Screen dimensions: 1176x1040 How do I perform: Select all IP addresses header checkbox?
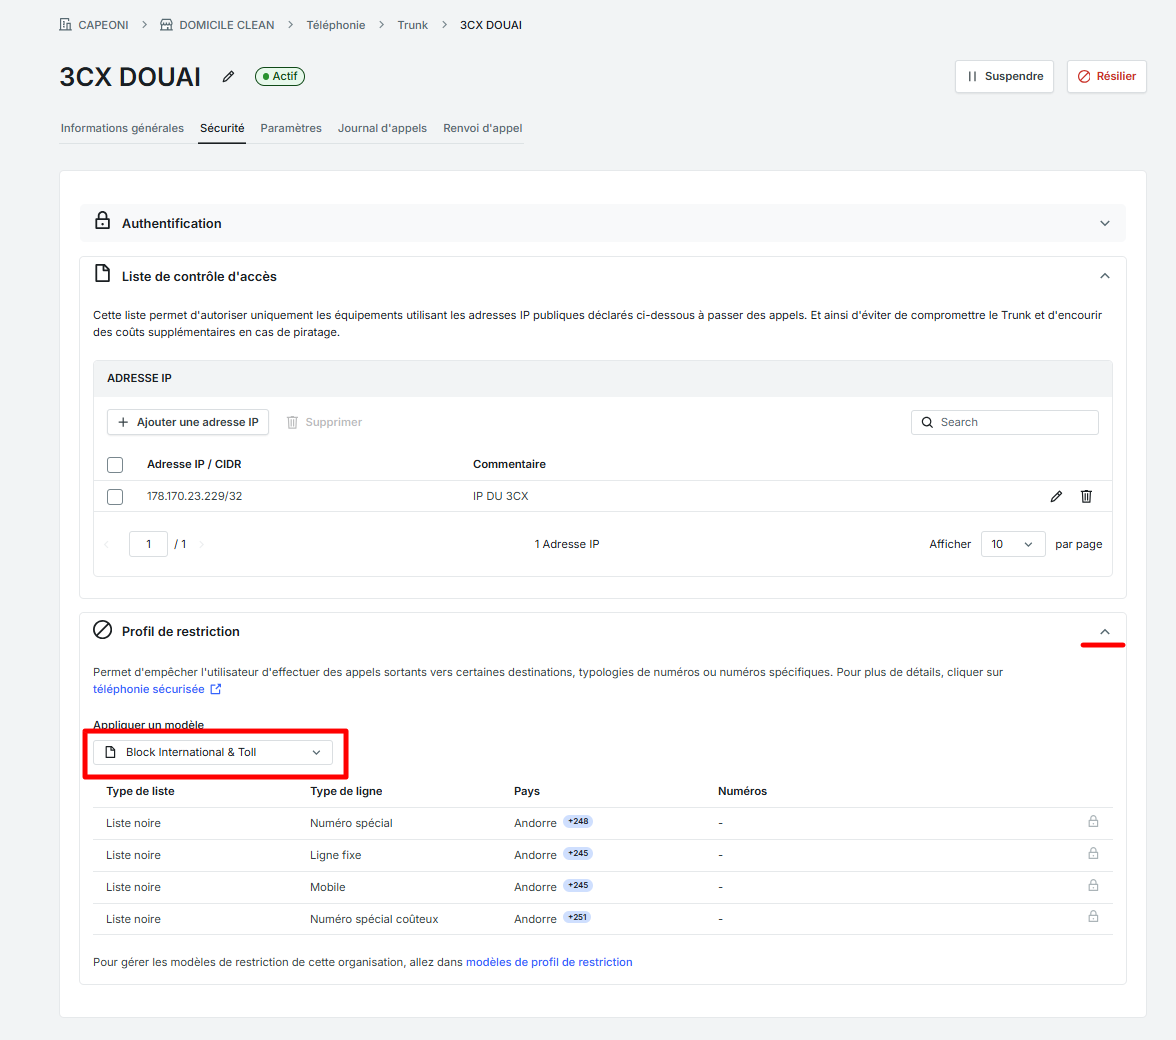coord(115,465)
